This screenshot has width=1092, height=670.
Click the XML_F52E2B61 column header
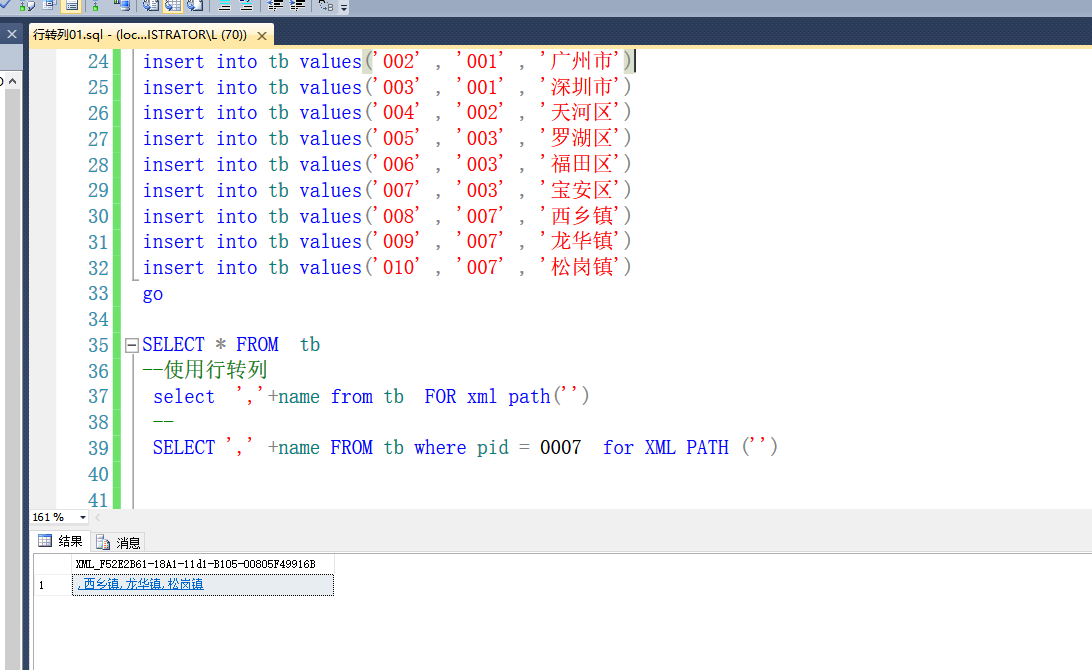203,563
